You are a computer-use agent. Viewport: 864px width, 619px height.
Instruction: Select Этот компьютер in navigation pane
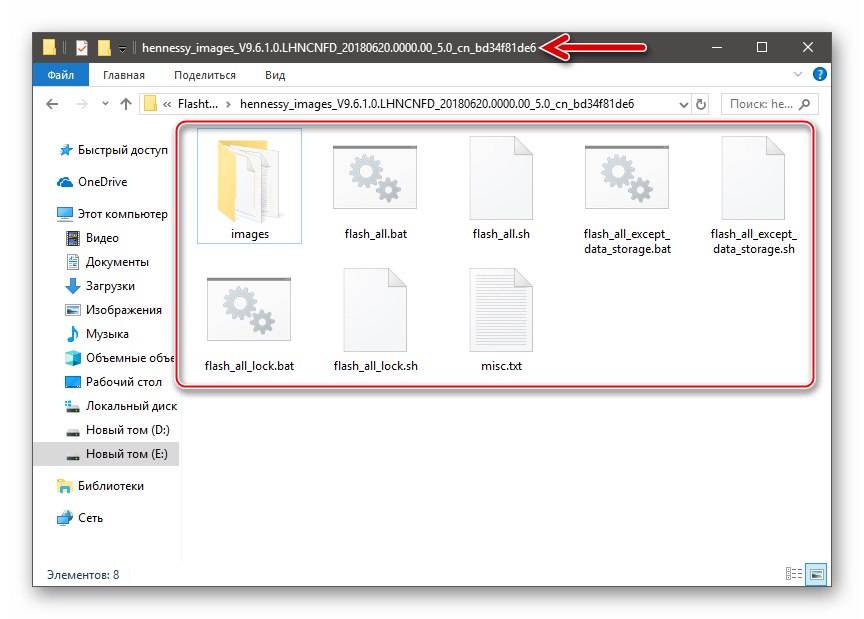(112, 214)
